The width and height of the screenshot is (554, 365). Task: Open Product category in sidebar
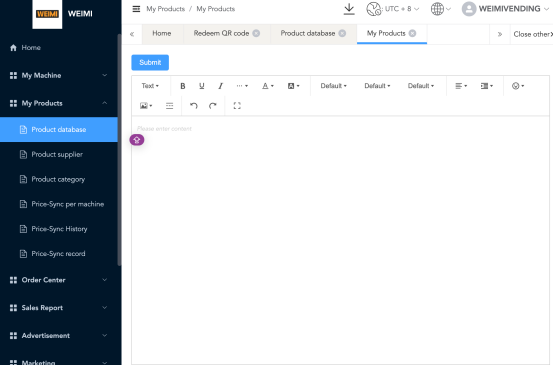click(59, 179)
